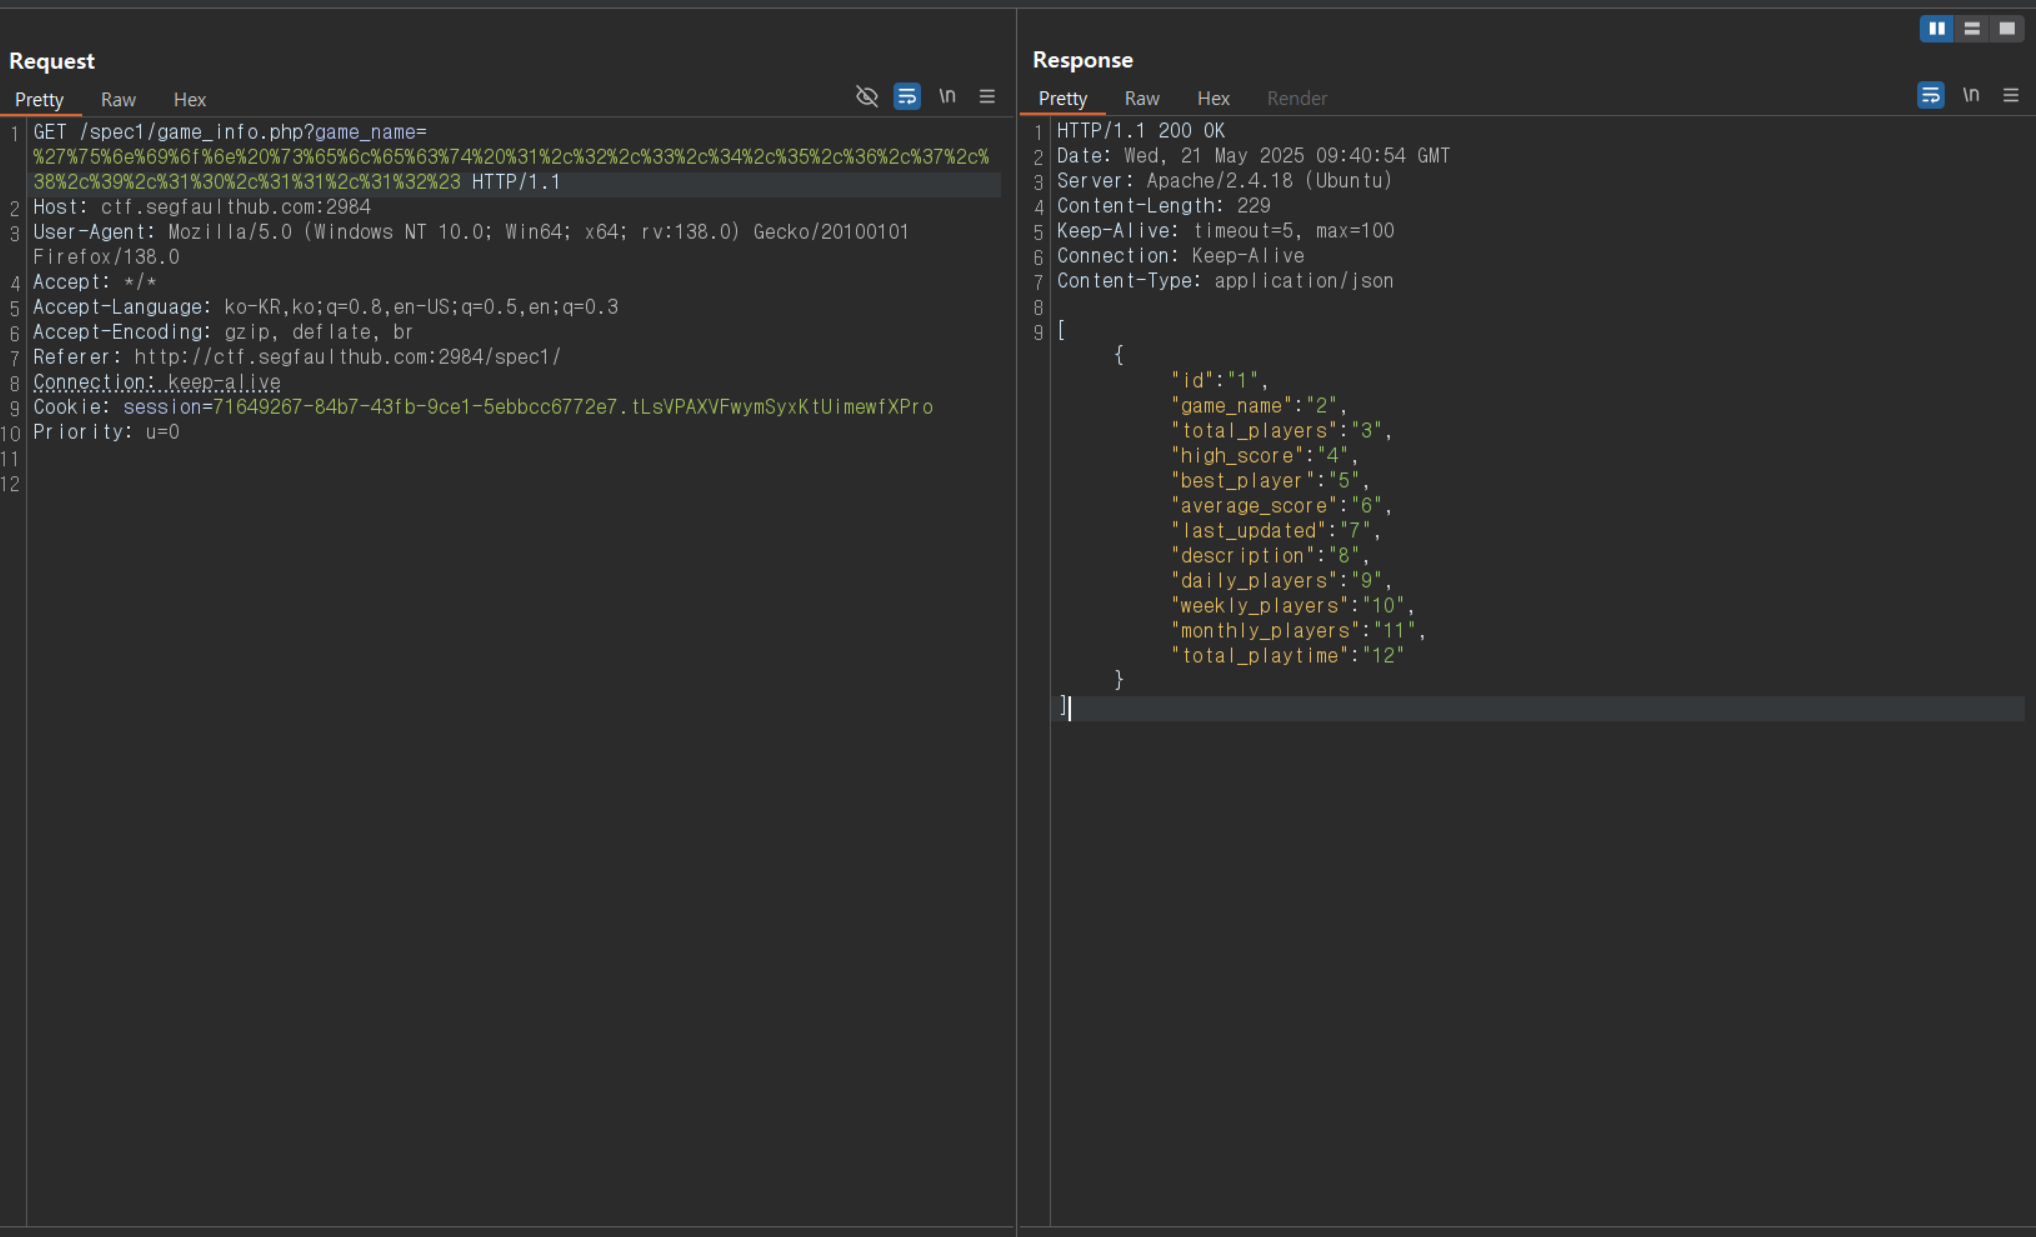Toggle word wrap icon in Response panel
2036x1237 pixels.
coord(1931,95)
